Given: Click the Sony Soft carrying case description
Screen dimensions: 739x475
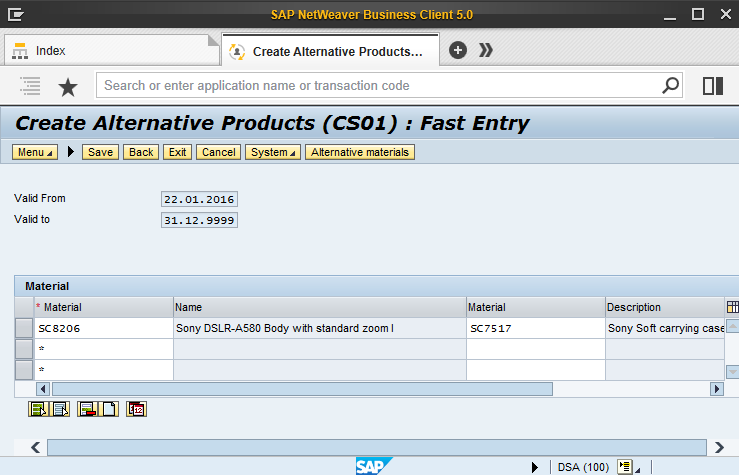Looking at the screenshot, I should point(665,328).
